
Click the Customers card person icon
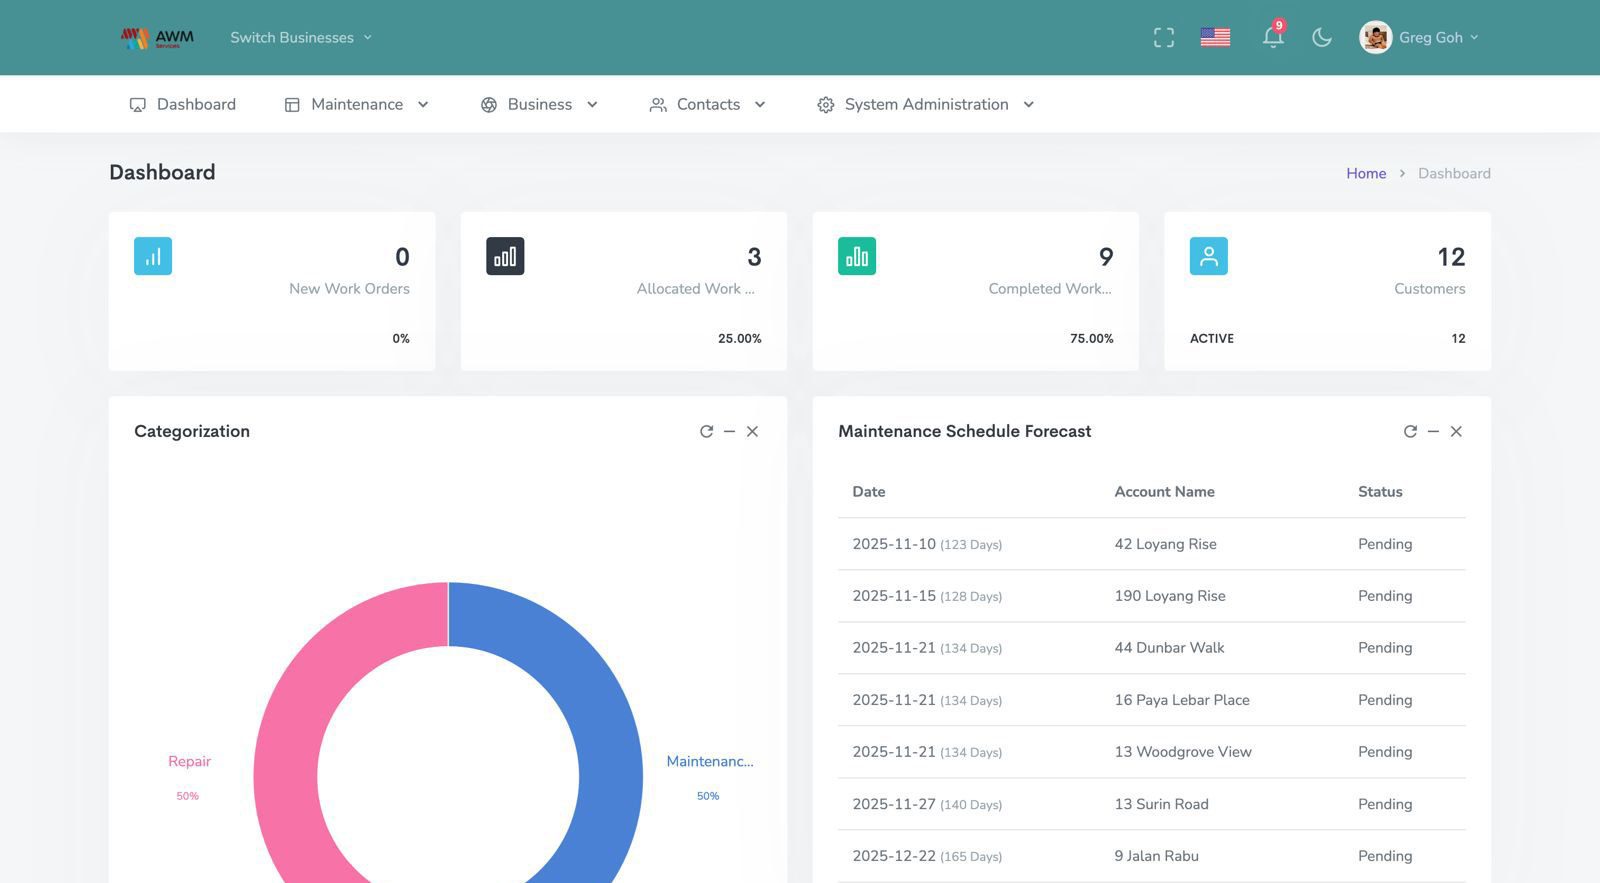pyautogui.click(x=1208, y=256)
